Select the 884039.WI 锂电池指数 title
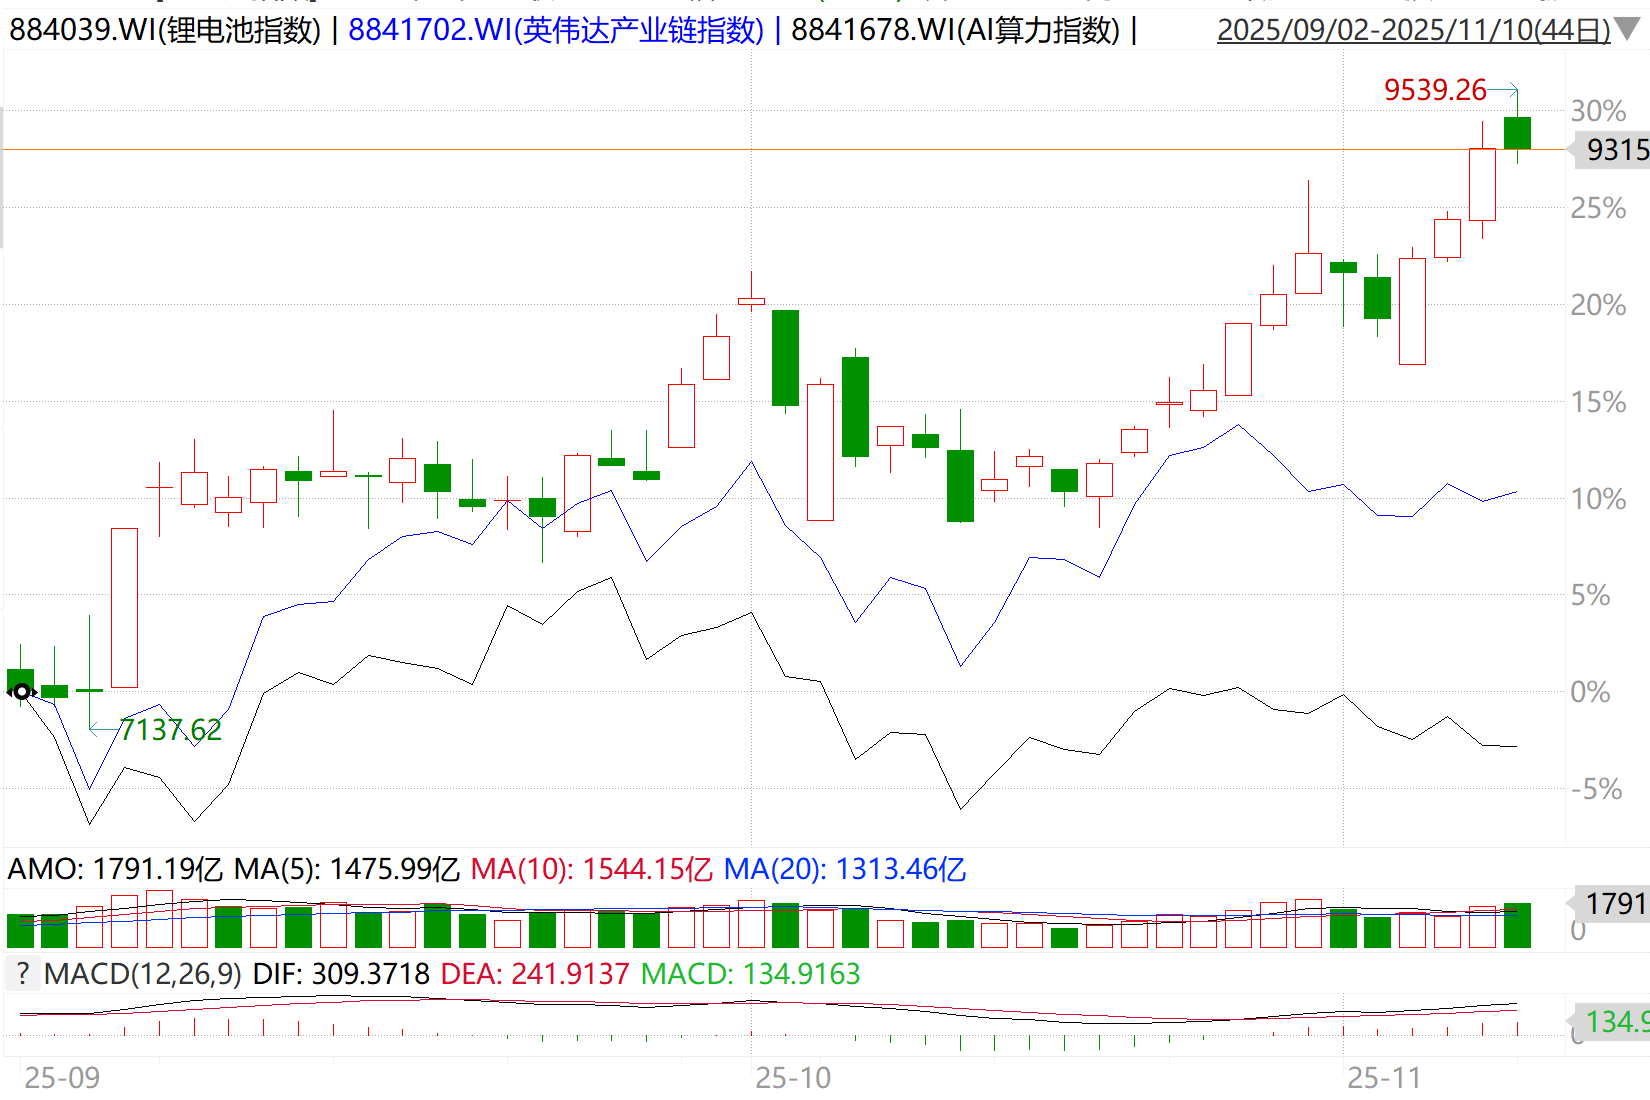Viewport: 1650px width, 1100px height. 165,30
